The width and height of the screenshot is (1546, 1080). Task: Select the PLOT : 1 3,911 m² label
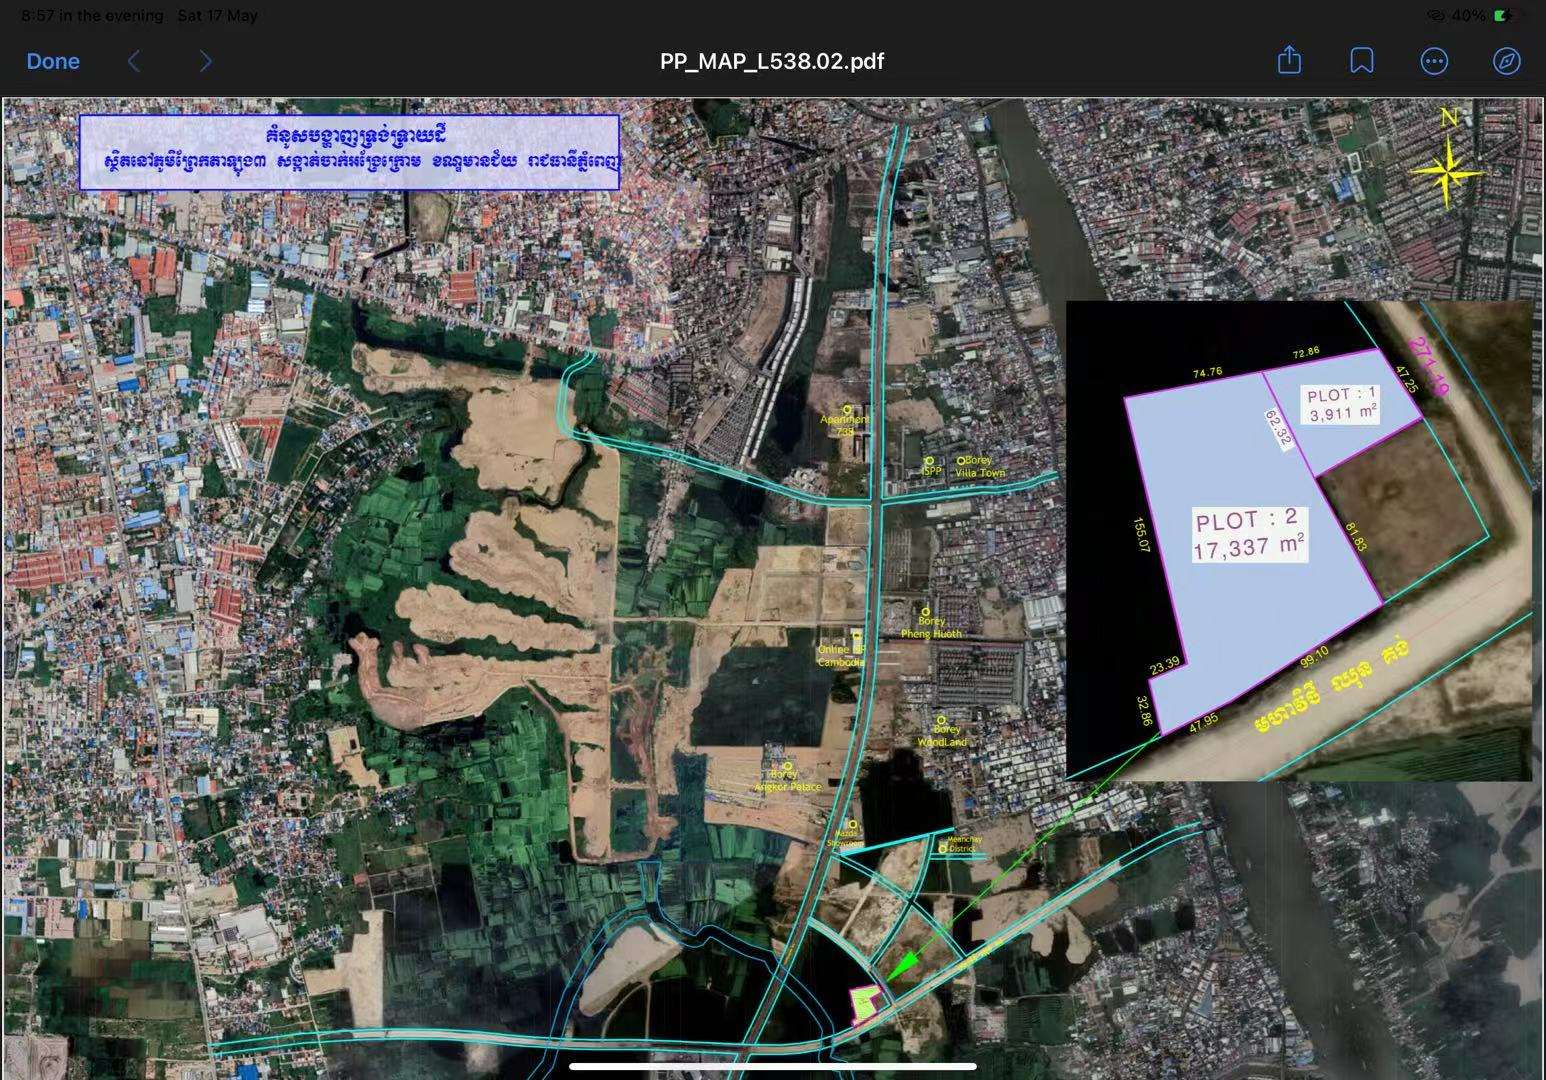1342,404
